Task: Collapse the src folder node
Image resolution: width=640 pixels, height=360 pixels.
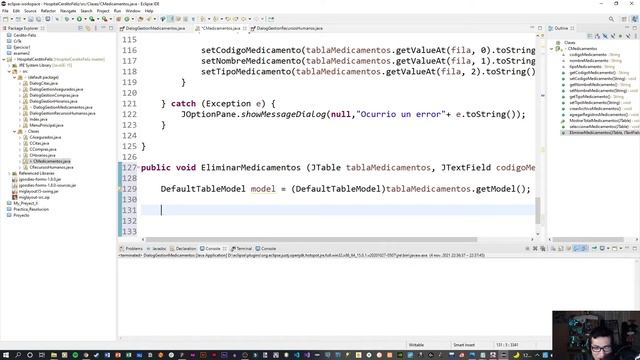Action: coord(9,71)
